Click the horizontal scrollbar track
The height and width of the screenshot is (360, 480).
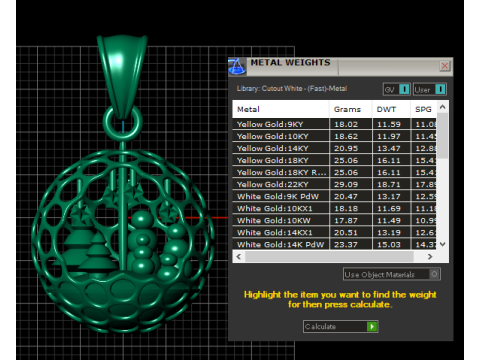(329, 256)
